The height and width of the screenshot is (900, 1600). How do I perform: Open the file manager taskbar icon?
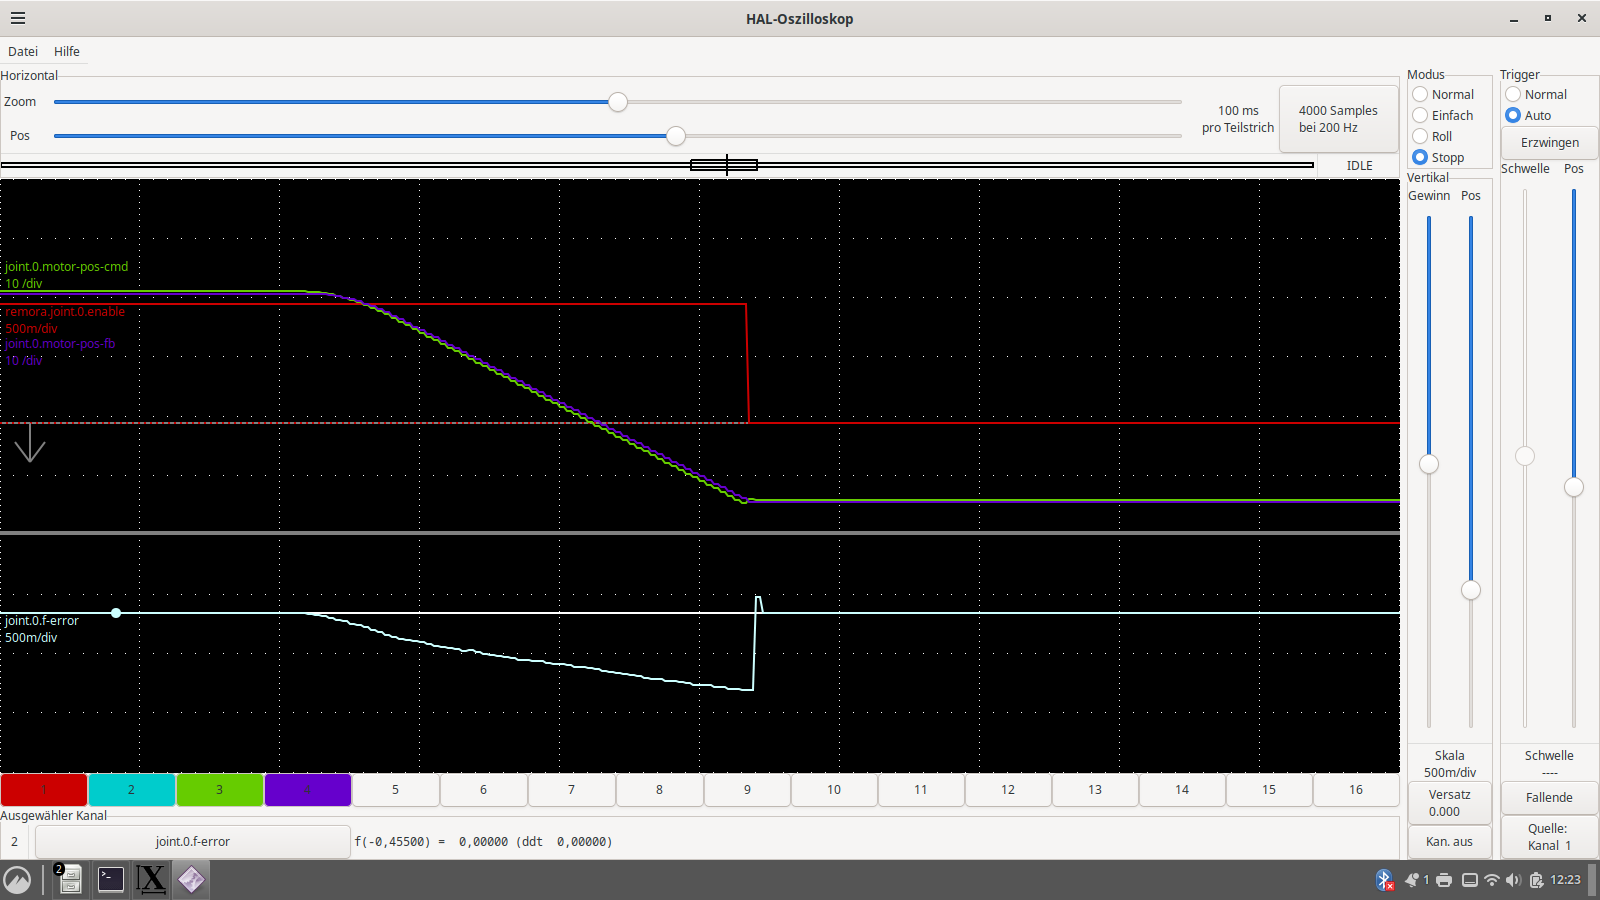click(x=69, y=880)
